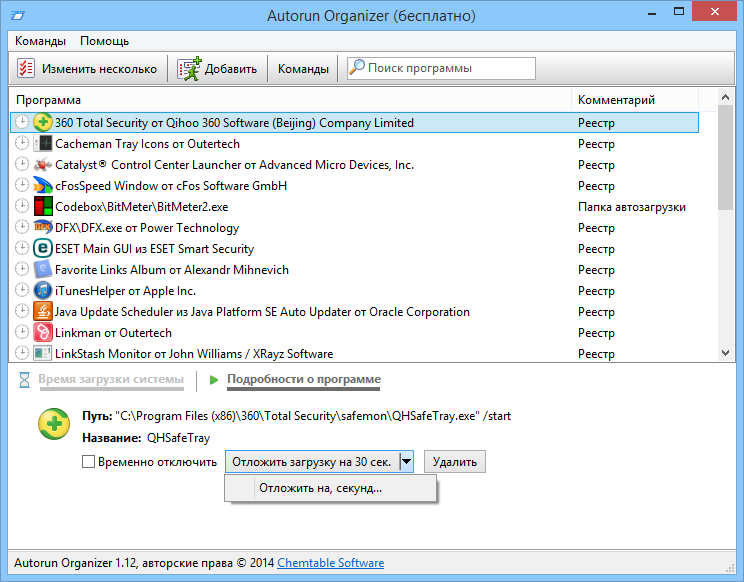Click the clock icon beside LinkStash Monitor
Screen dimensions: 744x582
coord(22,352)
